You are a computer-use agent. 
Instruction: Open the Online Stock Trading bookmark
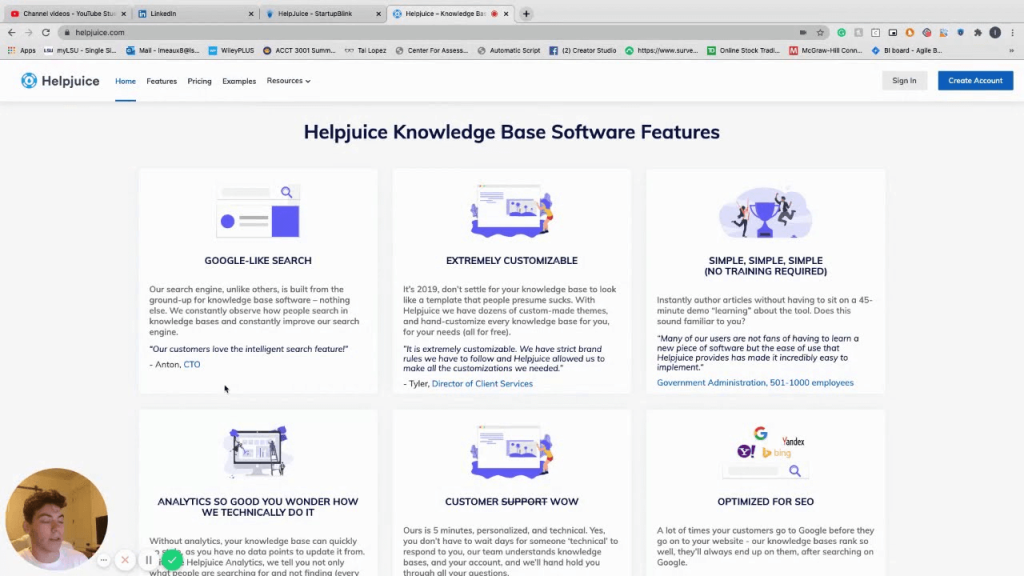click(x=744, y=50)
